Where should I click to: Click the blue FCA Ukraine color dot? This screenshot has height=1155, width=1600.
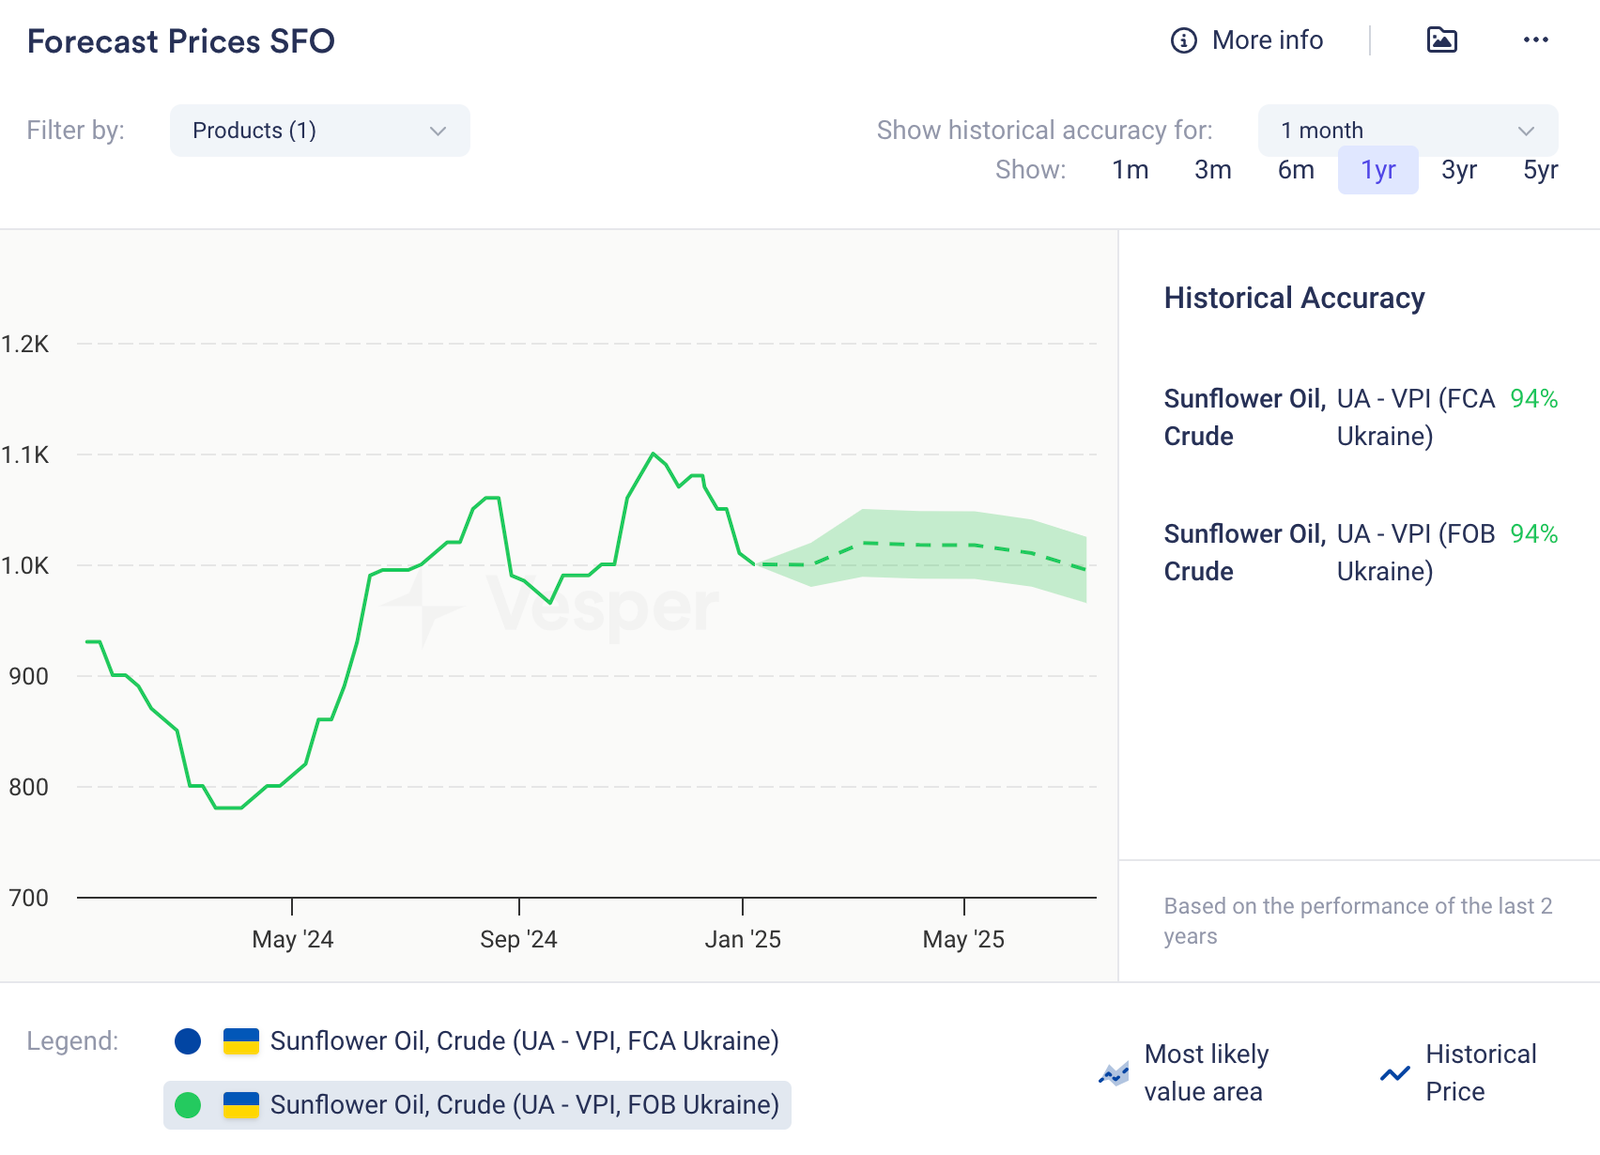coord(188,1041)
